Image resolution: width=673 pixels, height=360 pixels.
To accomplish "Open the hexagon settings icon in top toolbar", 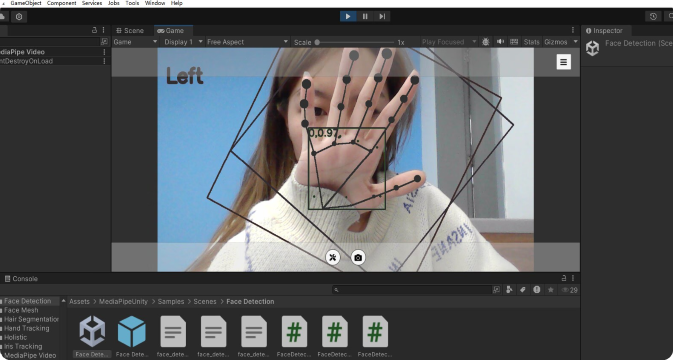I will tap(19, 16).
